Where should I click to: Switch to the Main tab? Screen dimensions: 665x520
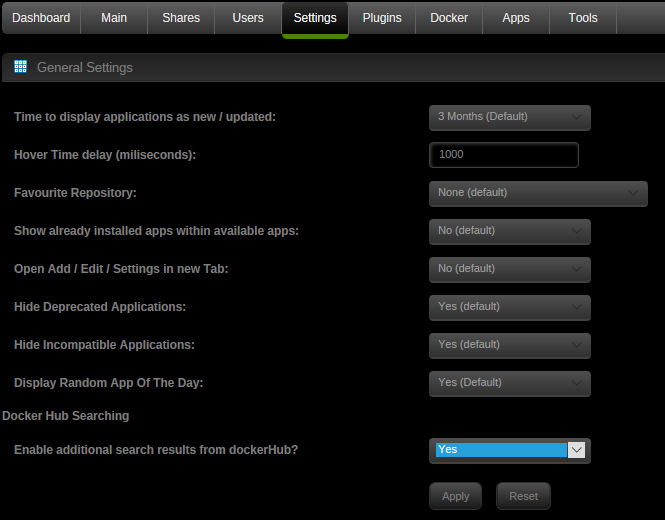pyautogui.click(x=114, y=18)
